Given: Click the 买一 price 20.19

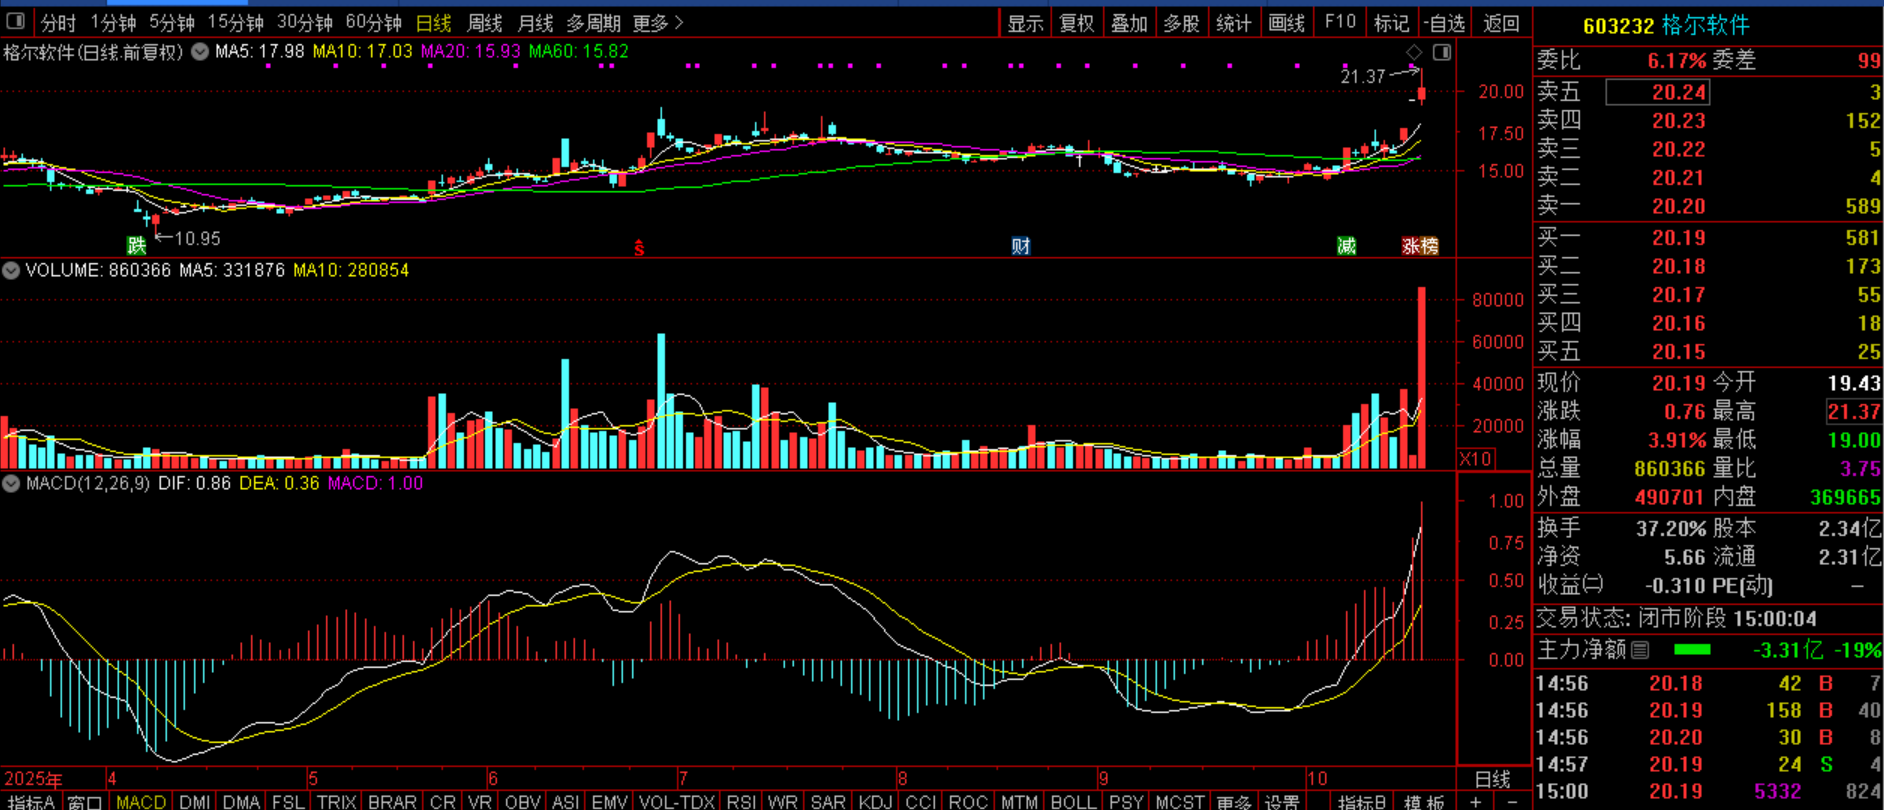Looking at the screenshot, I should (x=1679, y=238).
